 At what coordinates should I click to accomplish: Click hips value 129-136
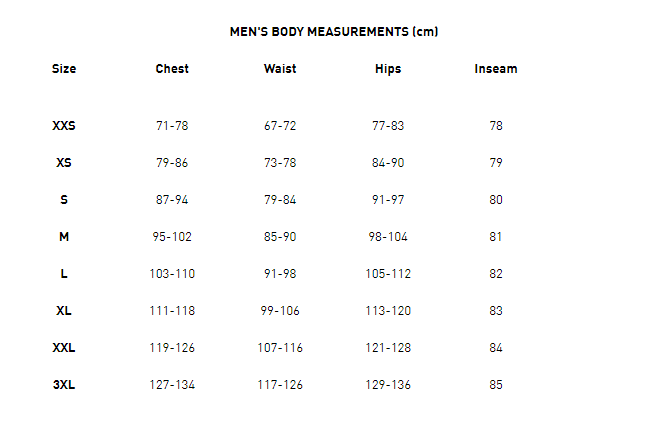pos(388,385)
